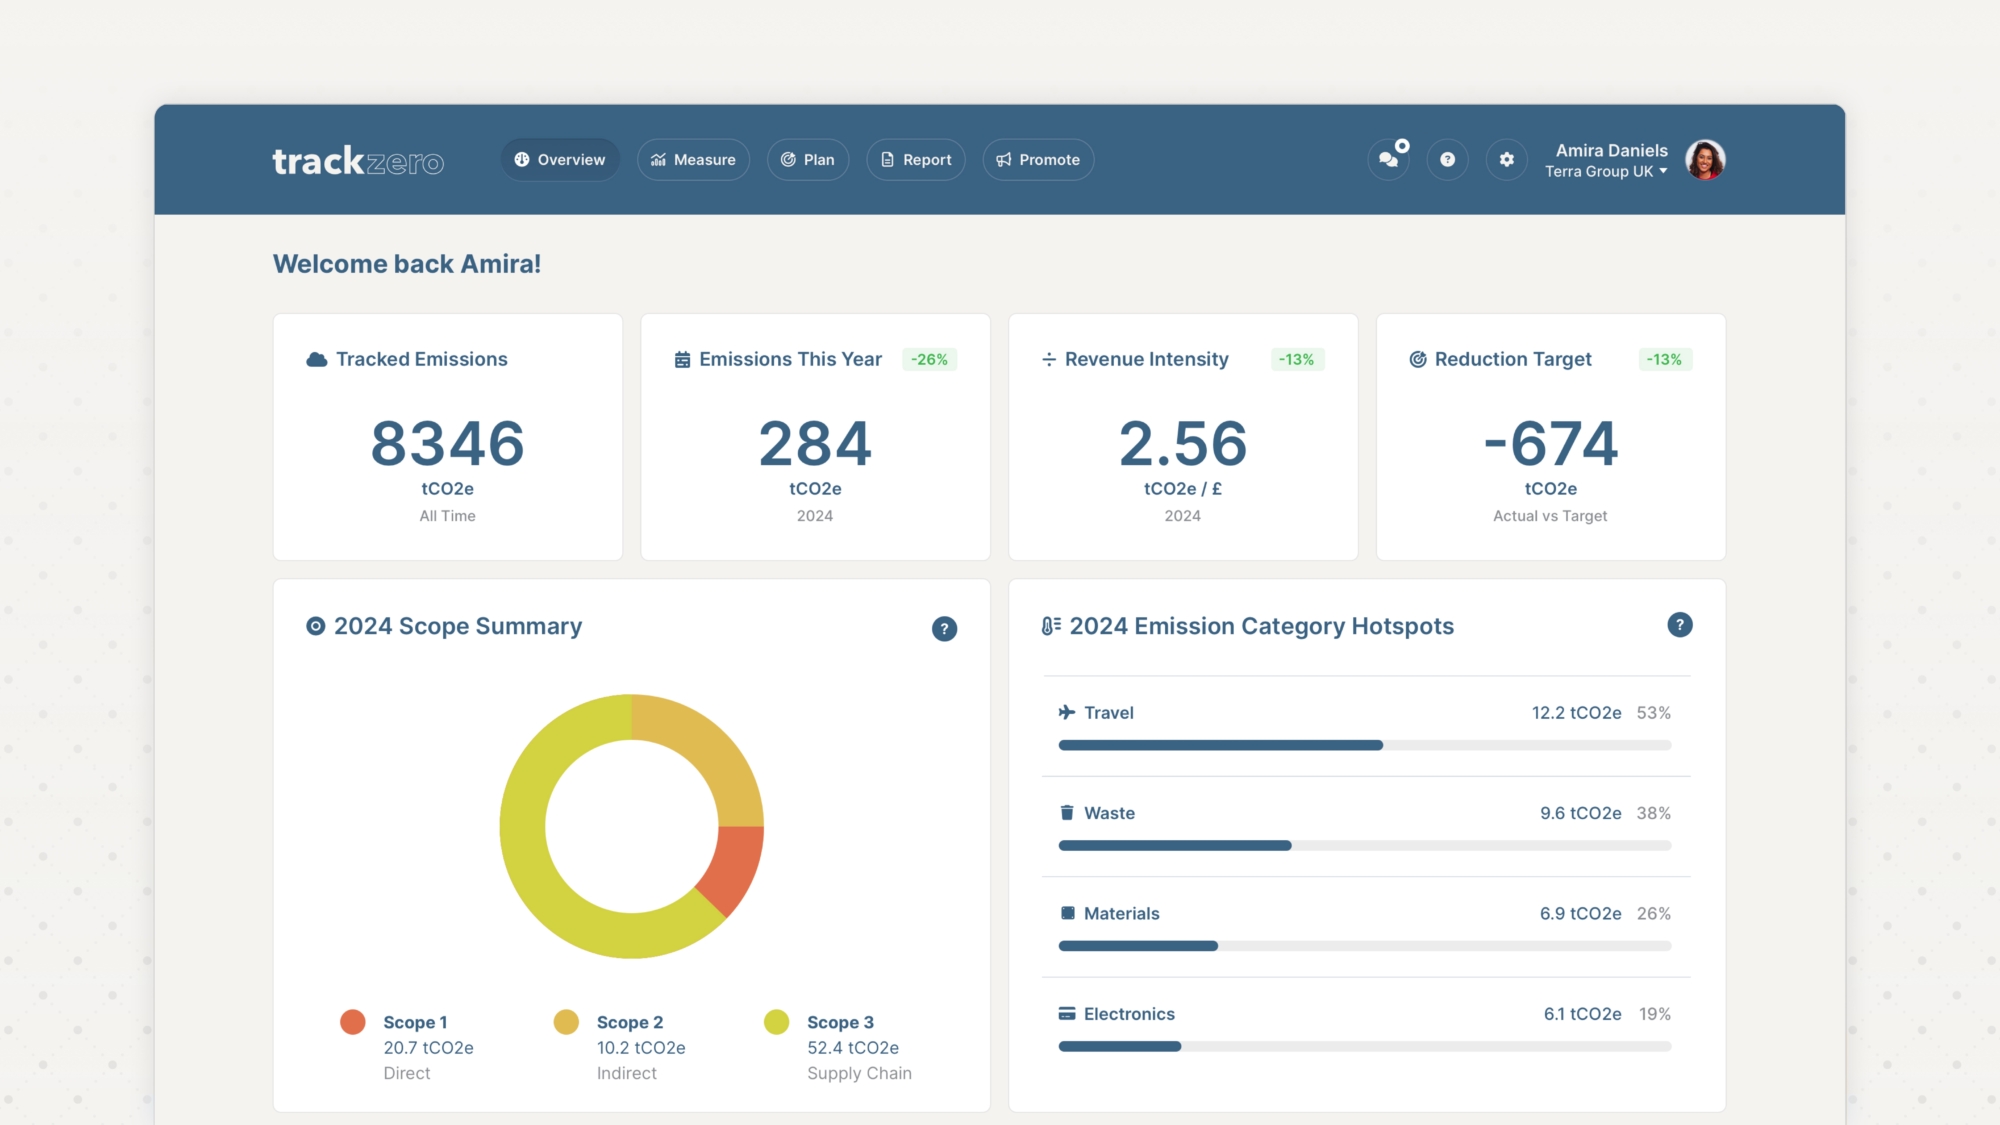Click the Tracked Emissions cloud icon

coord(317,360)
